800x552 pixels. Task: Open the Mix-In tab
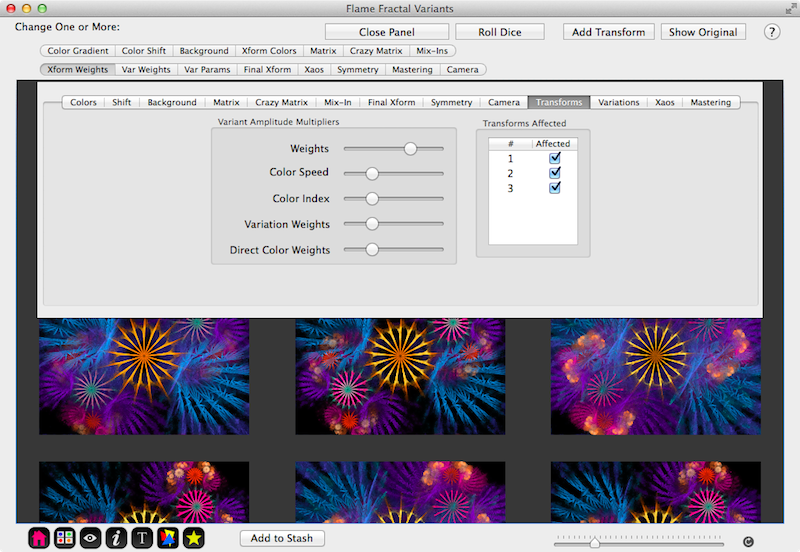tap(338, 103)
